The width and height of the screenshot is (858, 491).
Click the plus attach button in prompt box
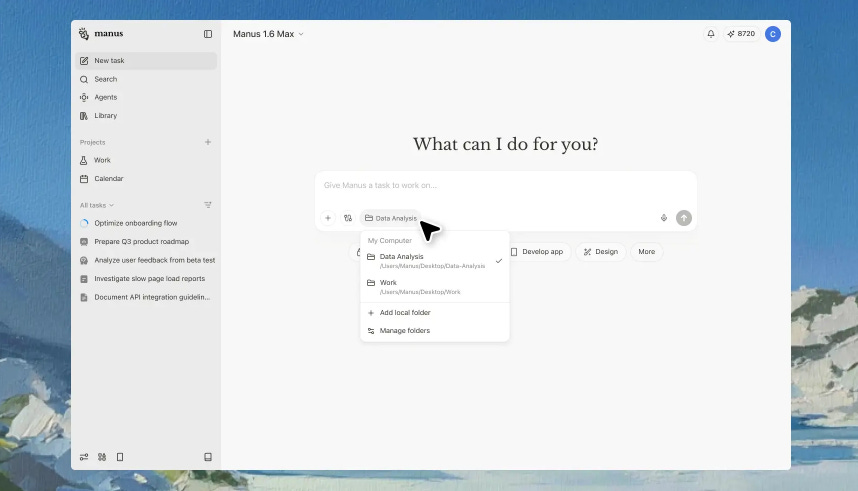pyautogui.click(x=328, y=218)
